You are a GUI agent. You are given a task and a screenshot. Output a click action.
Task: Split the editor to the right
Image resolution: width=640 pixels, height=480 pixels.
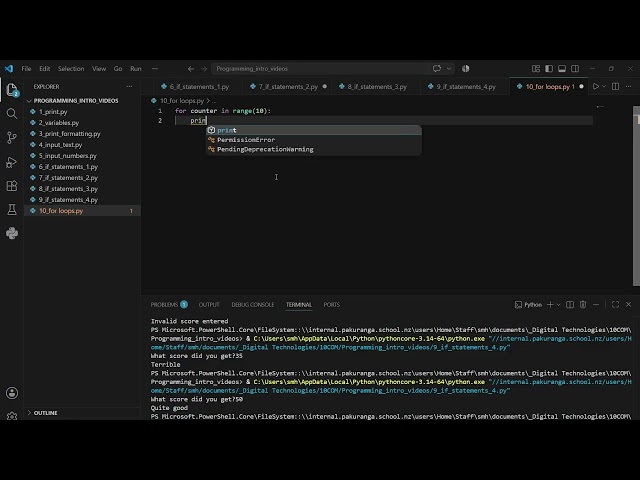(616, 87)
